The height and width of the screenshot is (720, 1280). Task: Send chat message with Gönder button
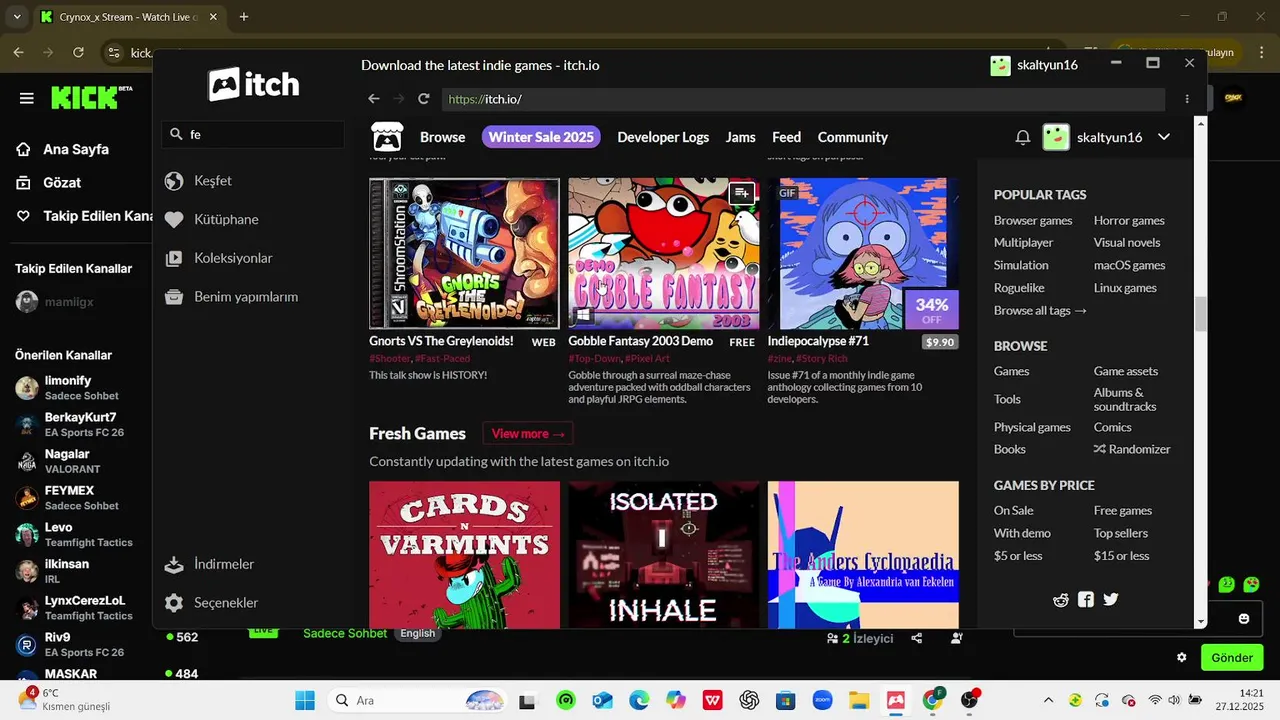tap(1232, 658)
